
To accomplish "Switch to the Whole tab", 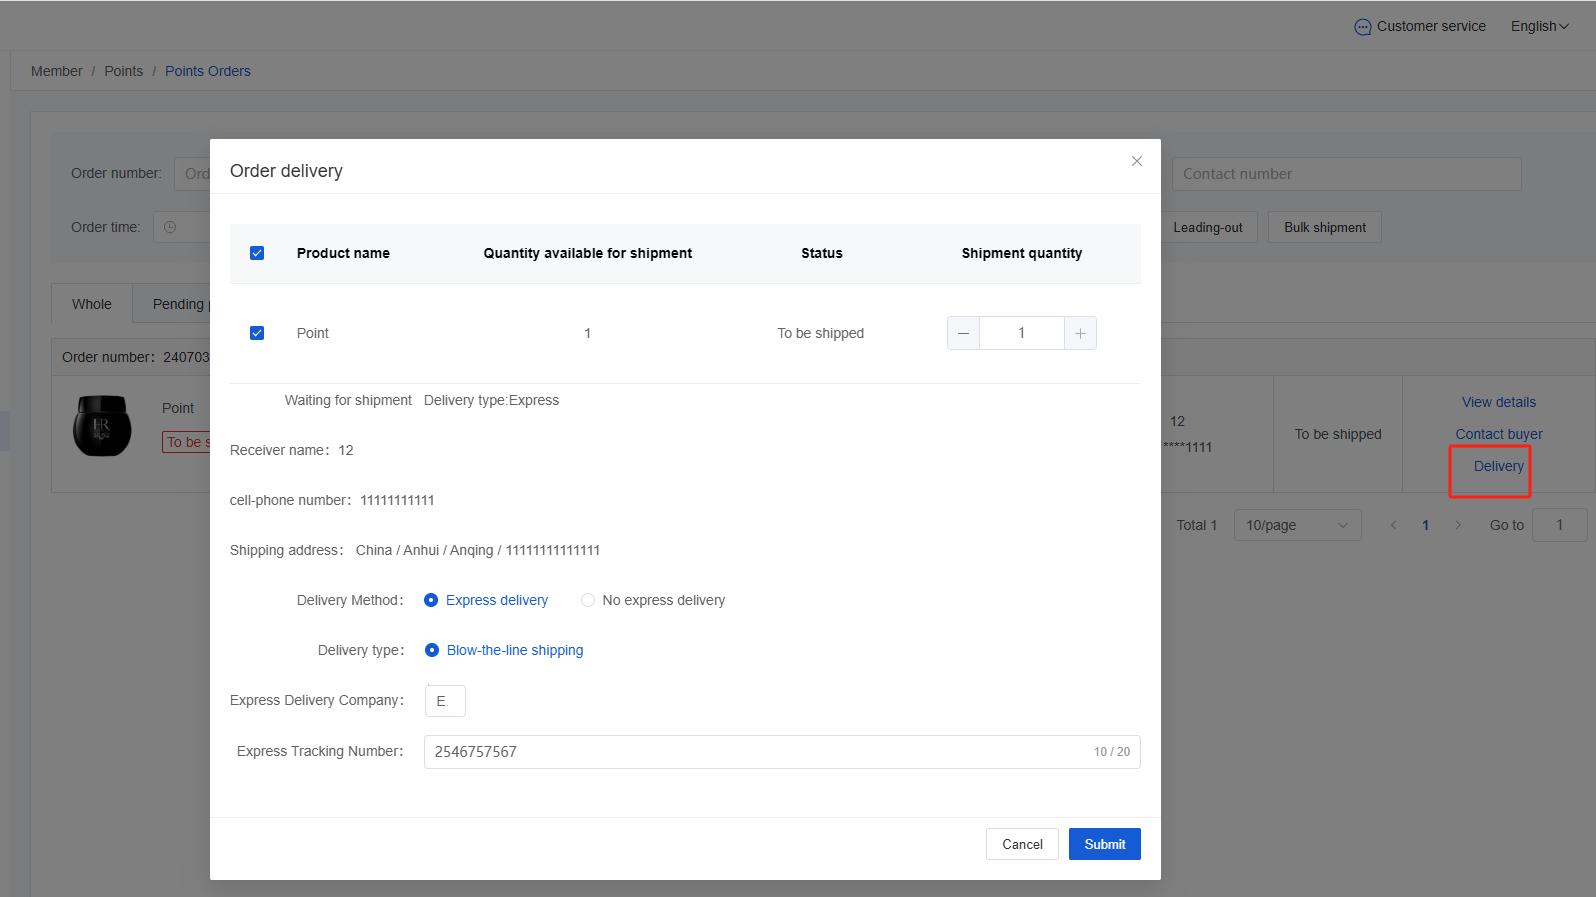I will [x=92, y=304].
